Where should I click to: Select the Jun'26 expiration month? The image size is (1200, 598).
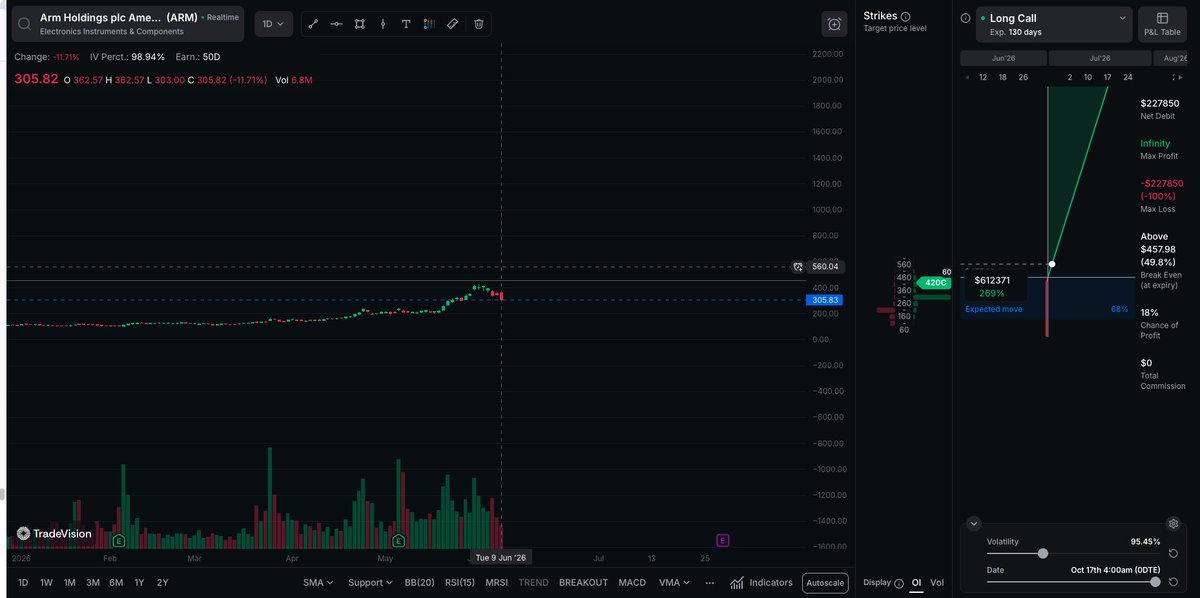pos(1003,59)
